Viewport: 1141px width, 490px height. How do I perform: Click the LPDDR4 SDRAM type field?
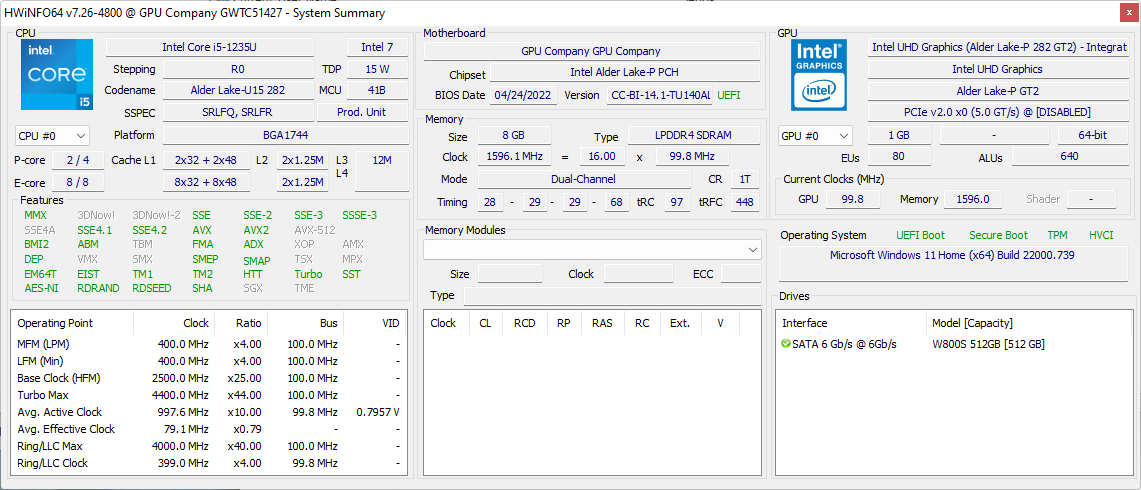[693, 136]
